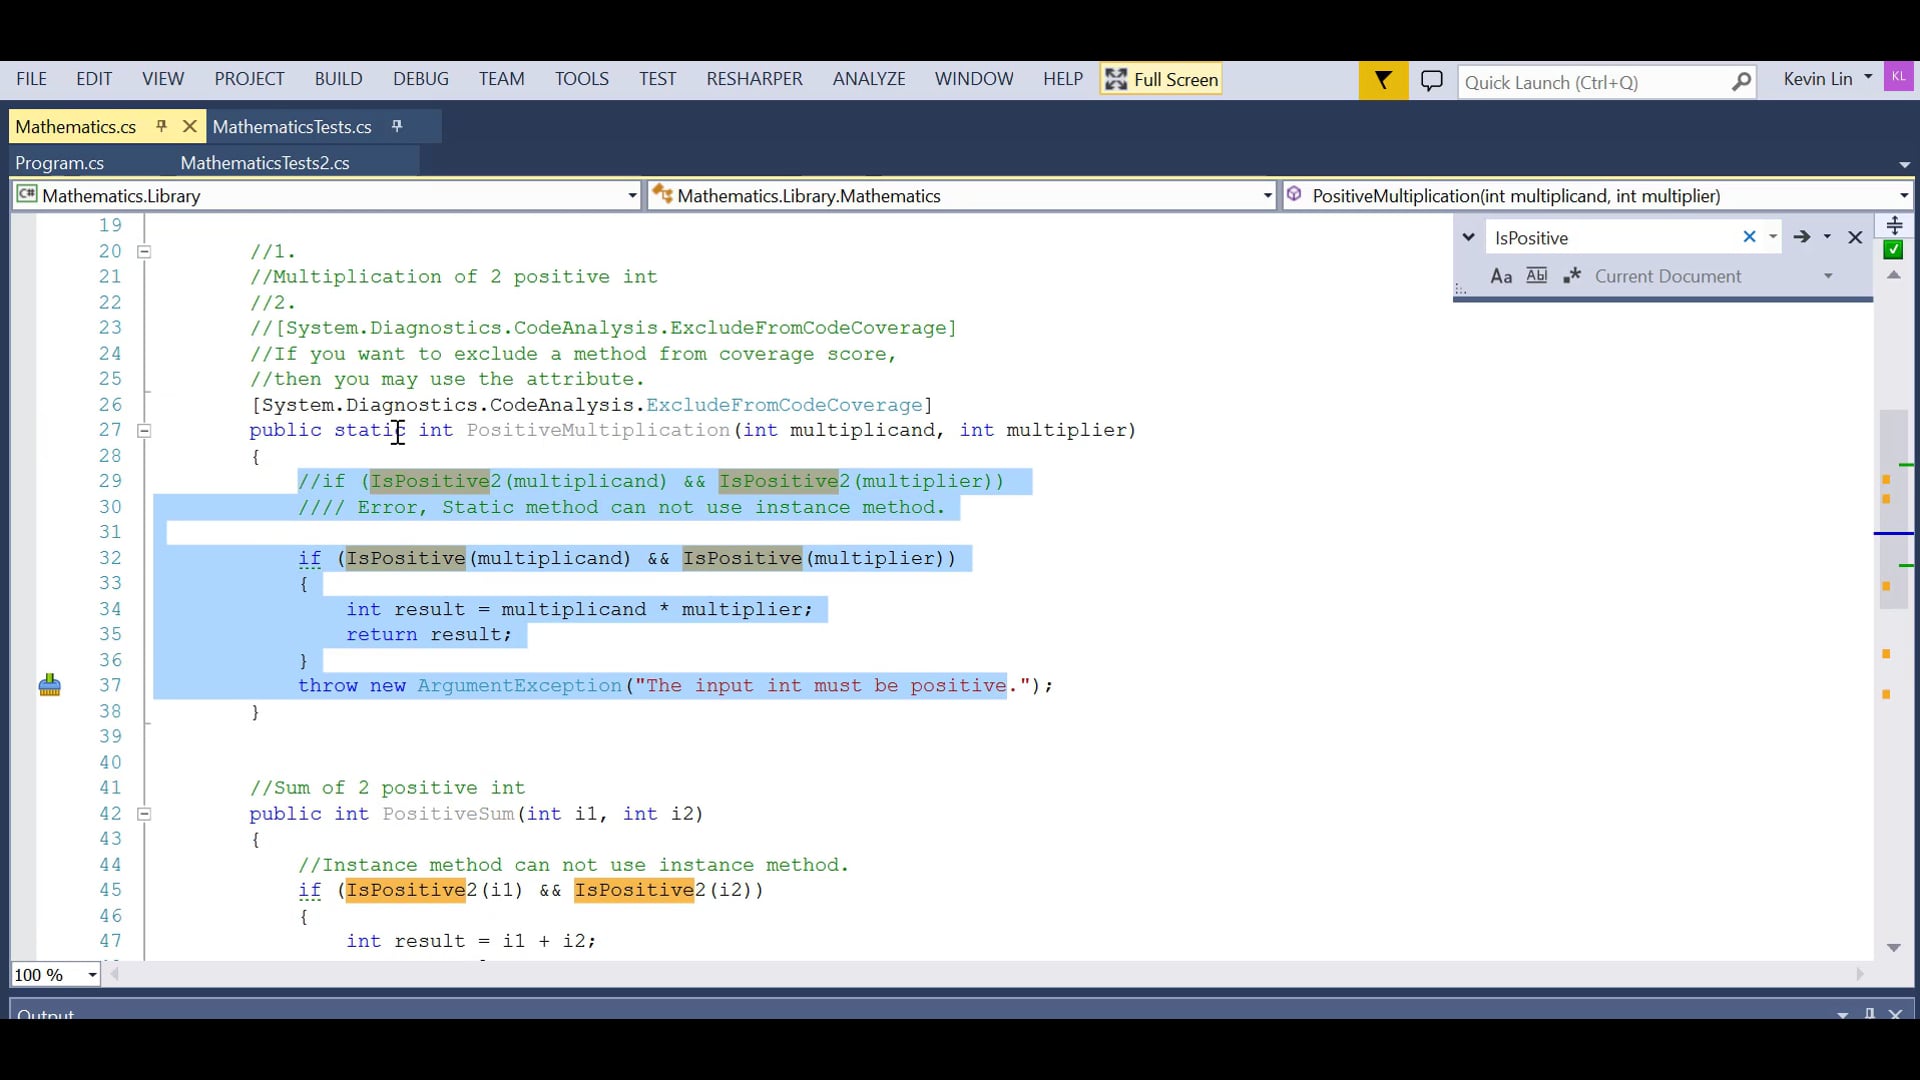Viewport: 1920px width, 1080px height.
Task: Click the ReSharper quick-fix icon in margin
Action: [50, 686]
